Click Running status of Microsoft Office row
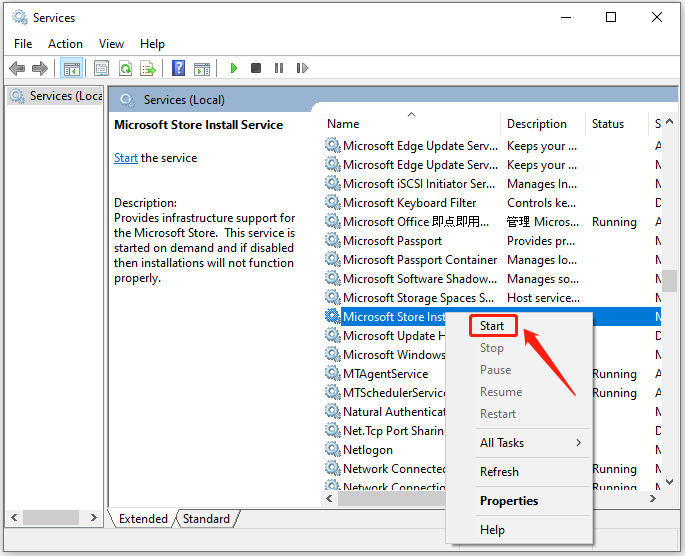 coord(614,221)
